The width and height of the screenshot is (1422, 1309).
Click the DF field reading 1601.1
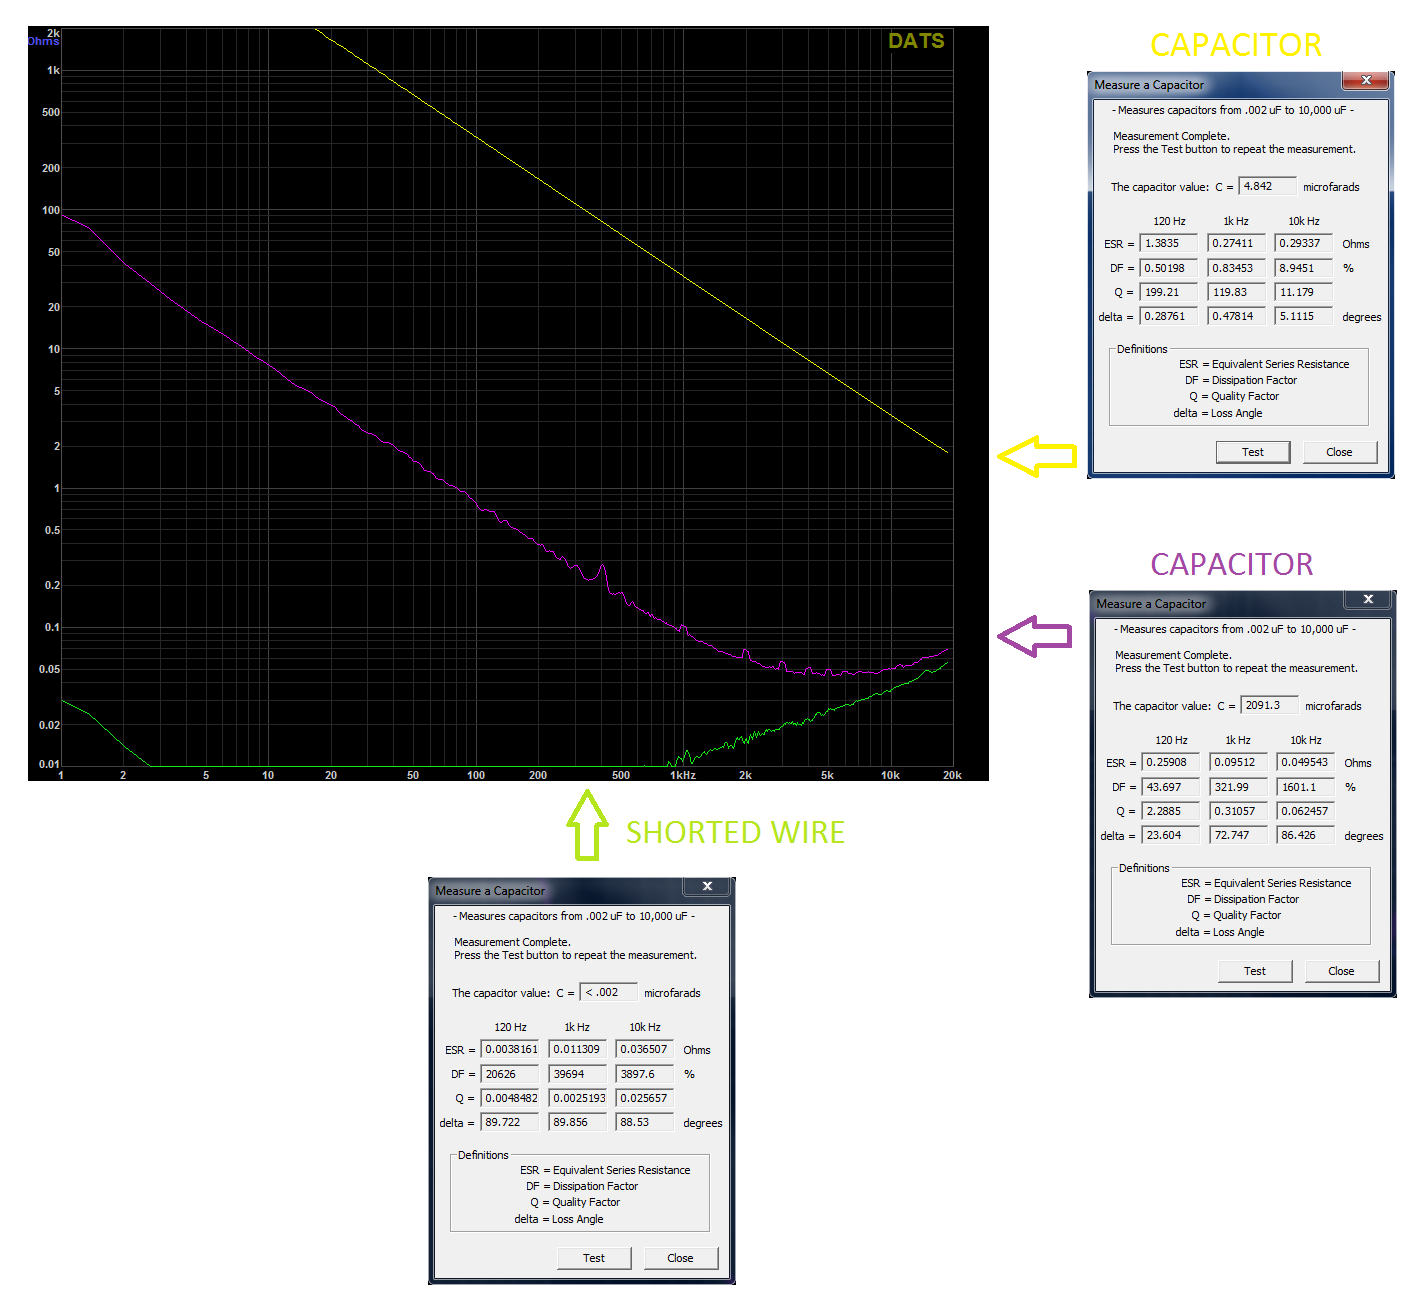pyautogui.click(x=1306, y=787)
